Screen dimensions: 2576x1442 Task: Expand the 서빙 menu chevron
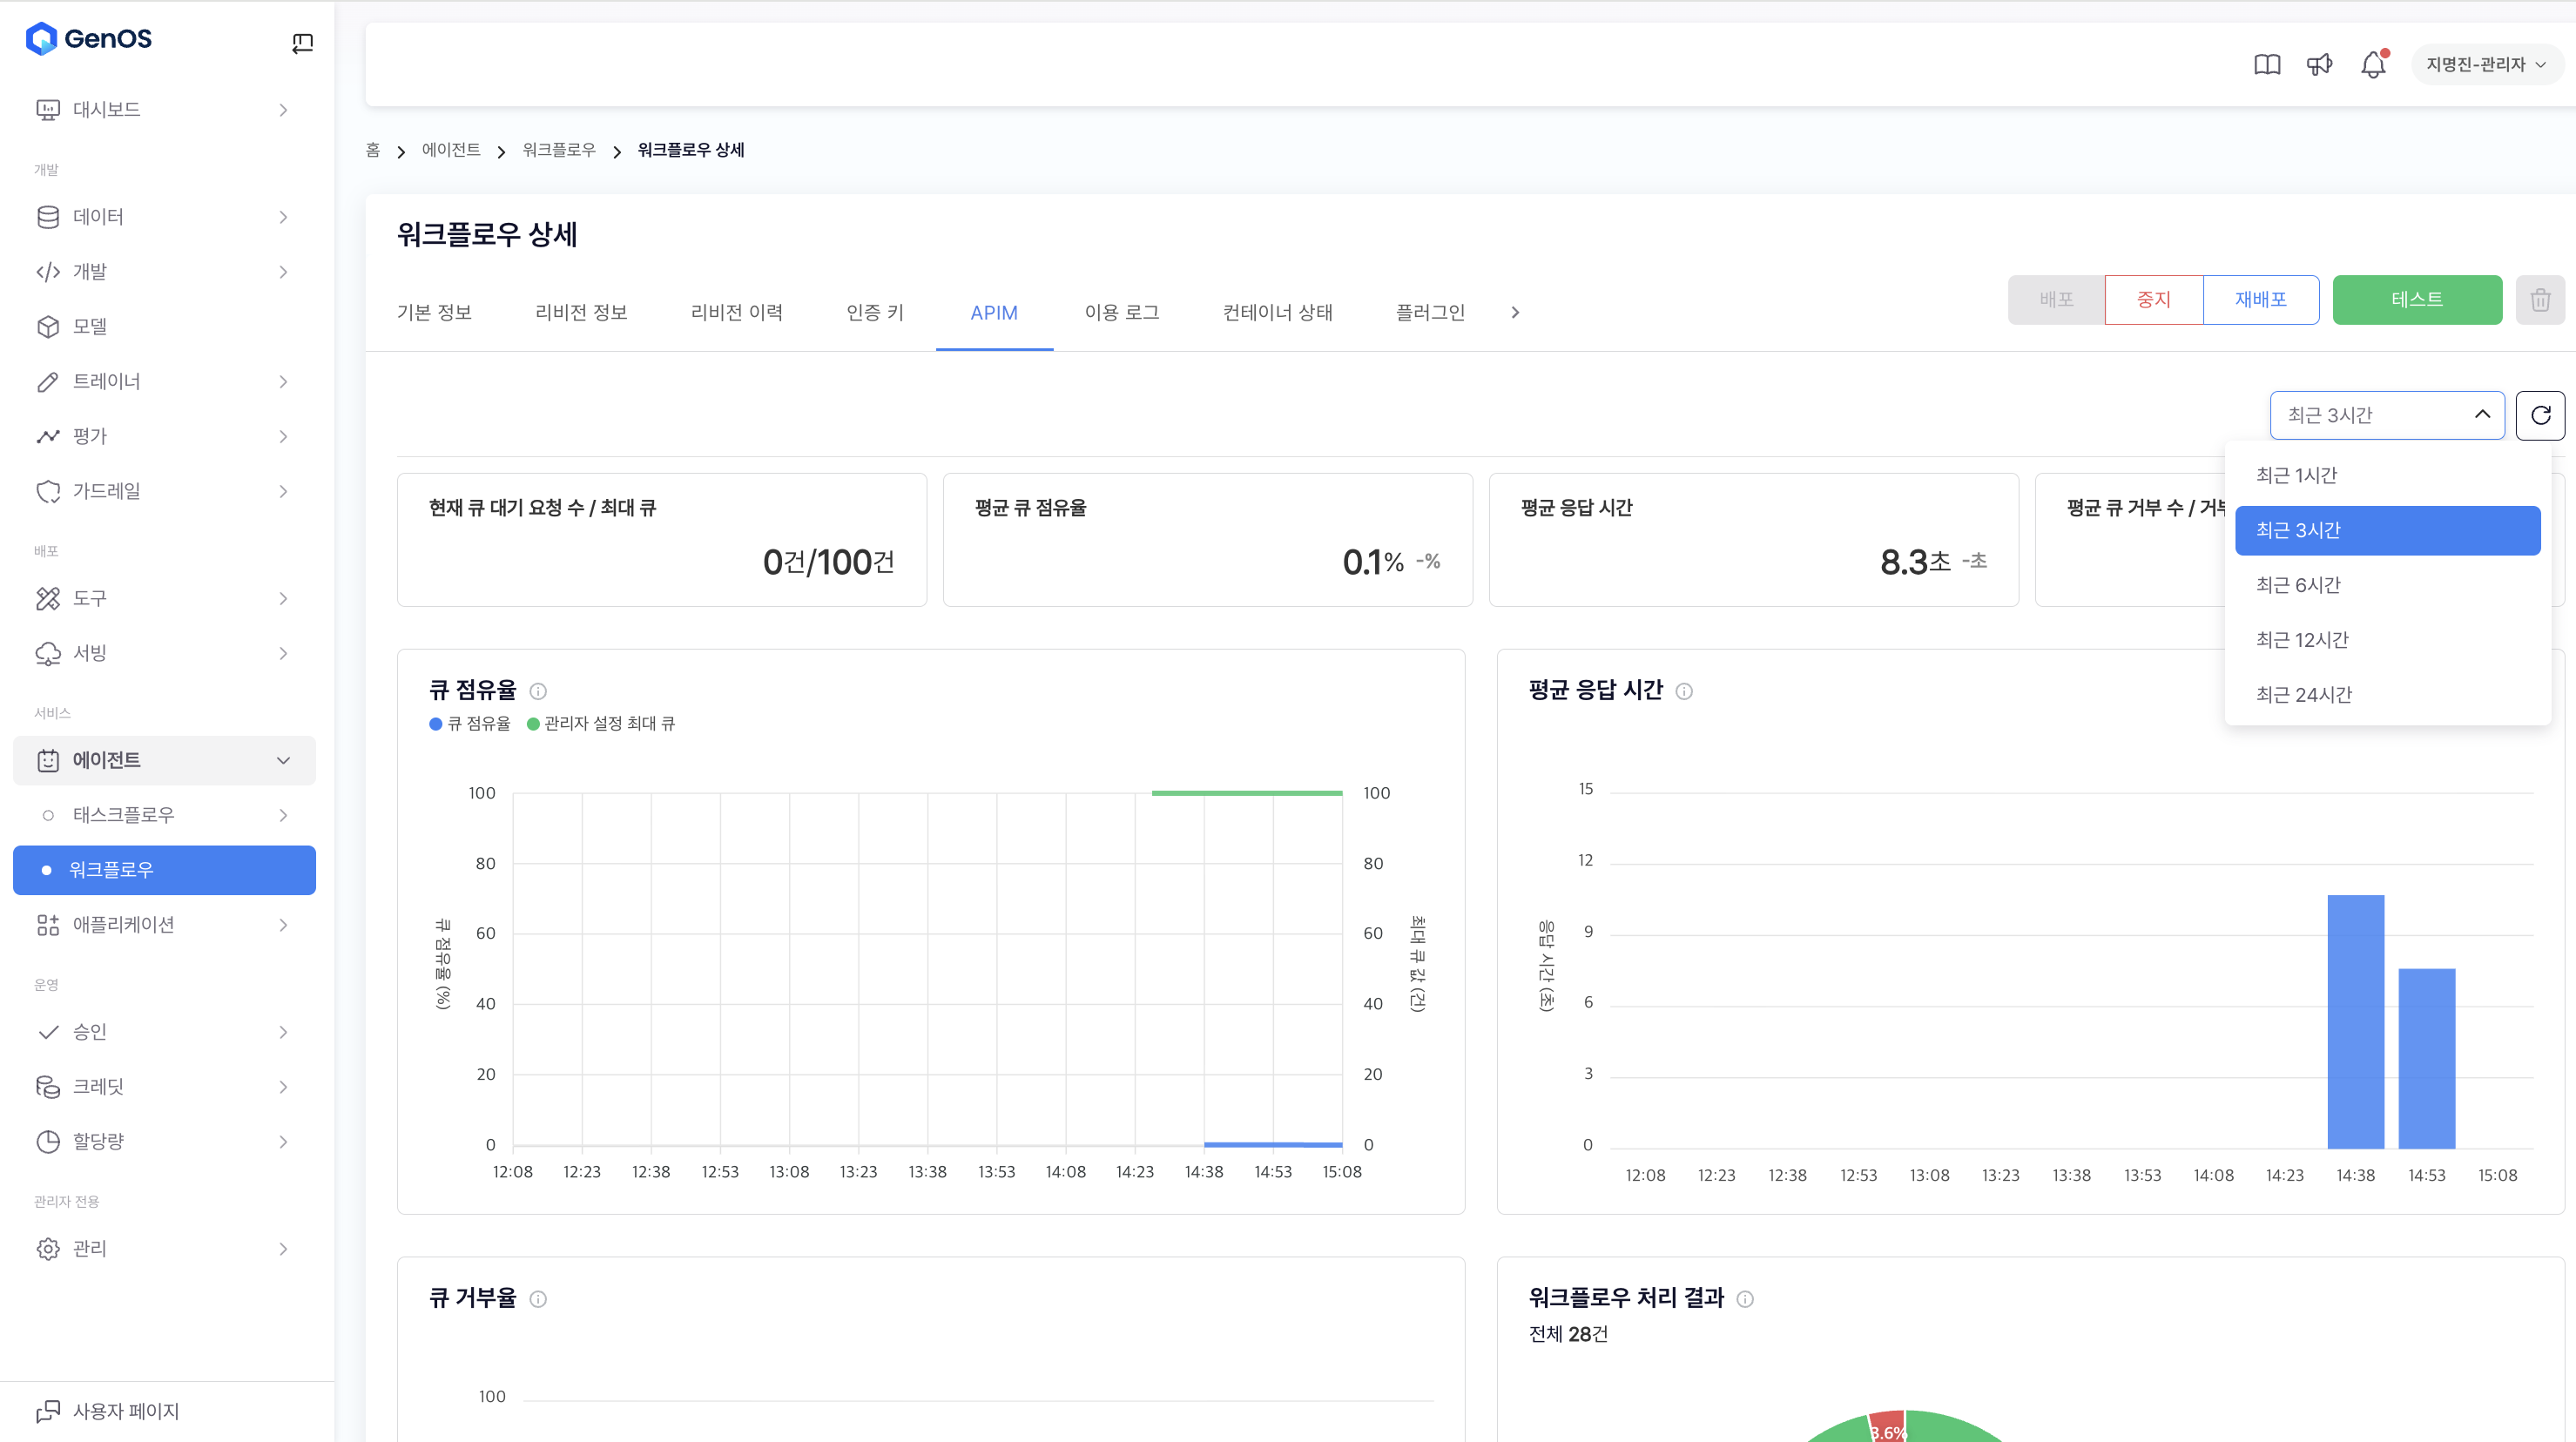click(283, 654)
